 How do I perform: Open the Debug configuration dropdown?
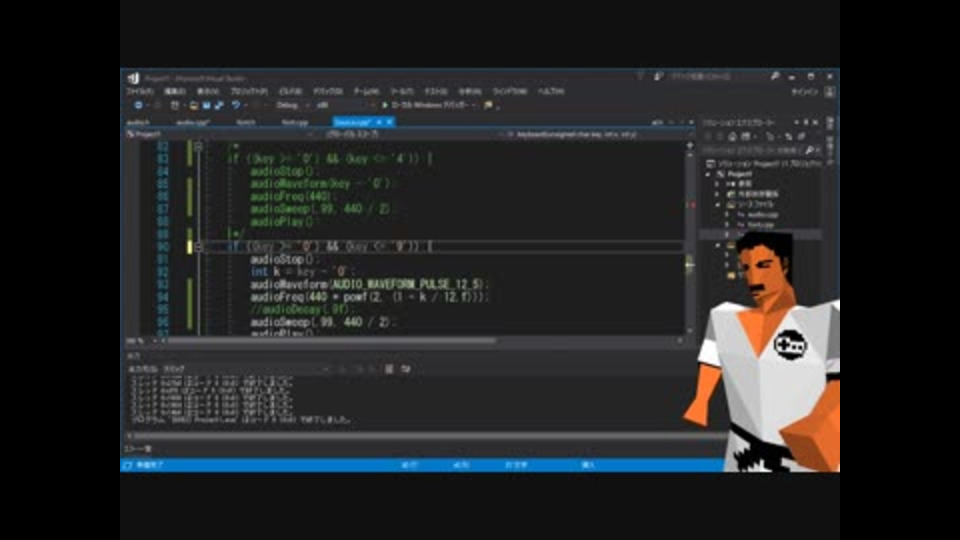click(x=291, y=105)
